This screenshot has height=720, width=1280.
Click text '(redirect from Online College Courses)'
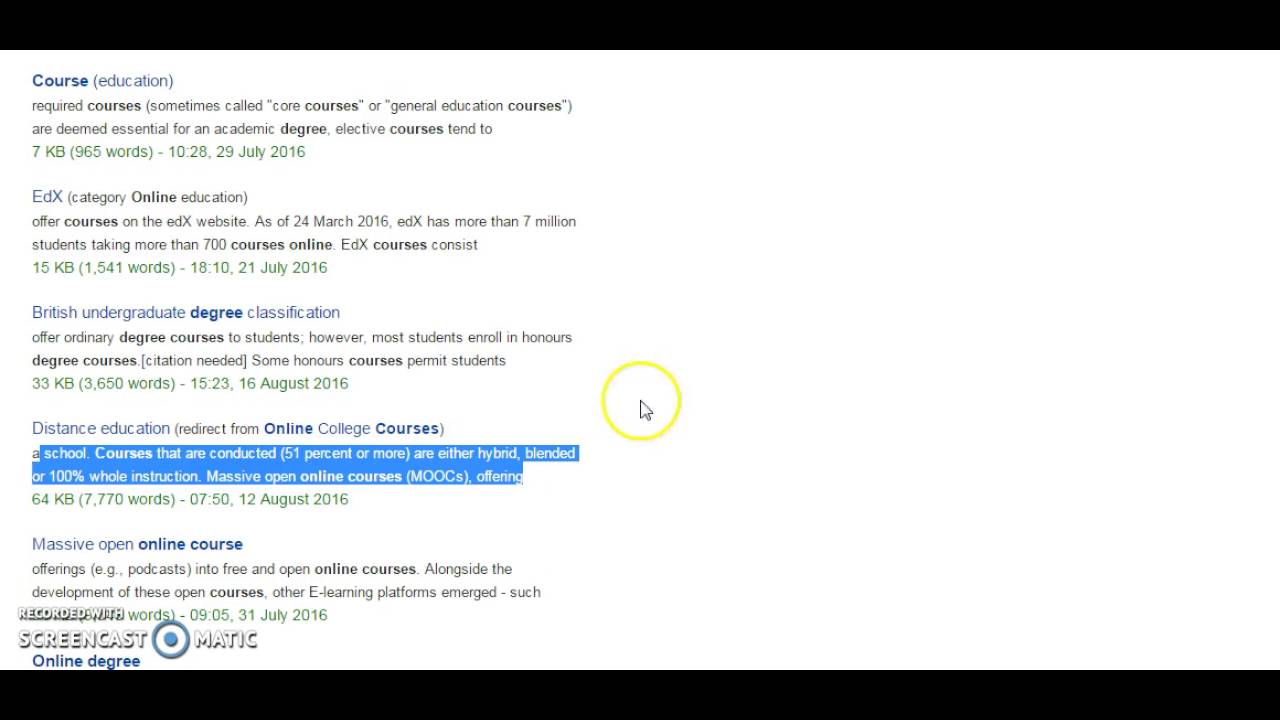(x=309, y=429)
